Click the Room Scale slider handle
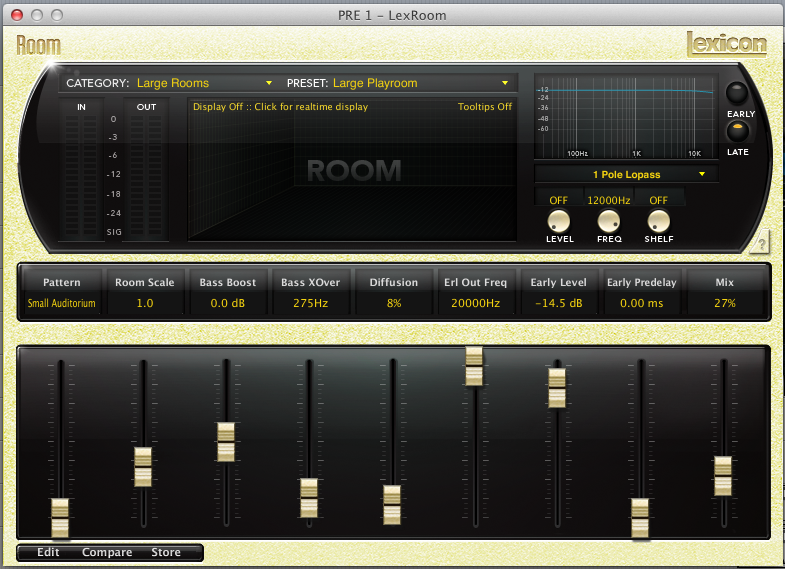785x569 pixels. point(143,467)
